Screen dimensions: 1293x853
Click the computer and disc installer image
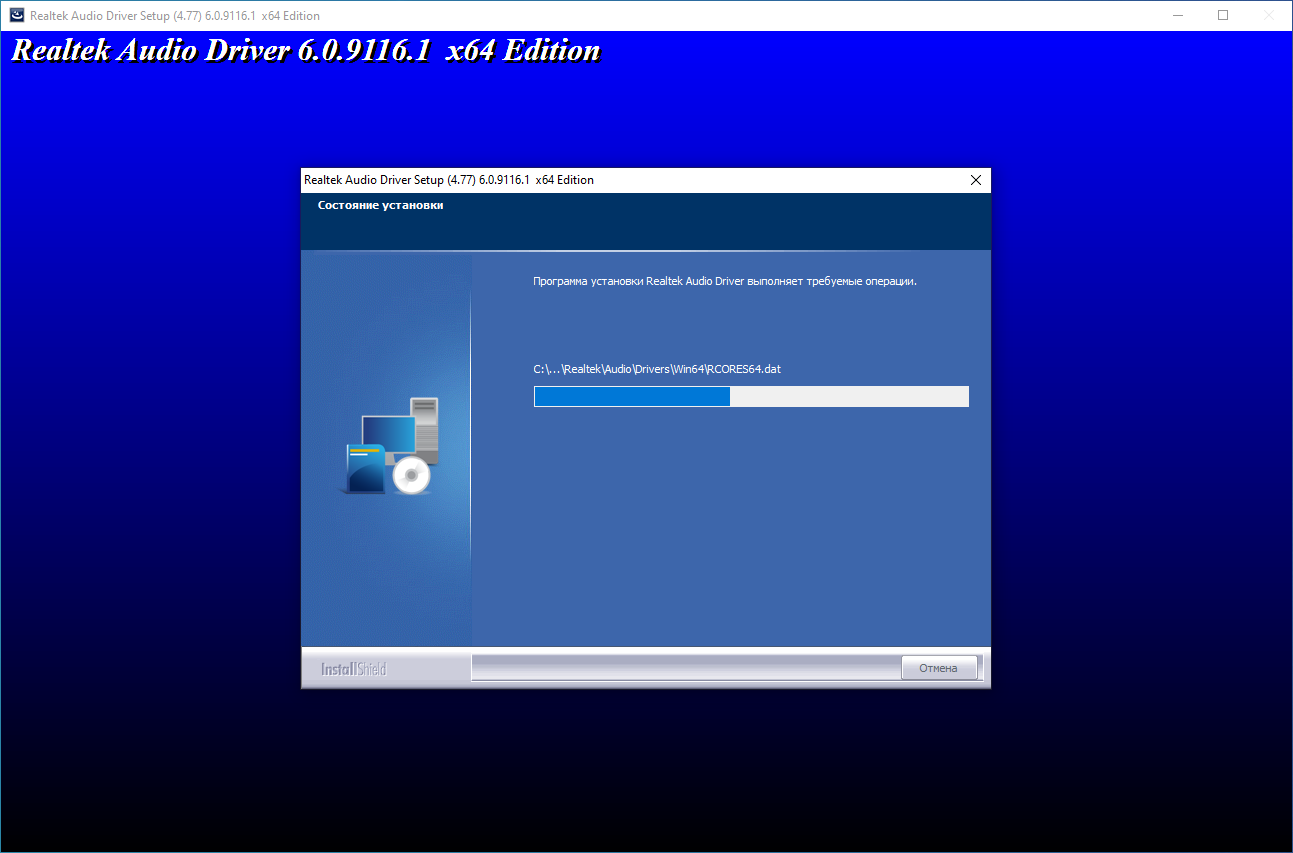(389, 445)
